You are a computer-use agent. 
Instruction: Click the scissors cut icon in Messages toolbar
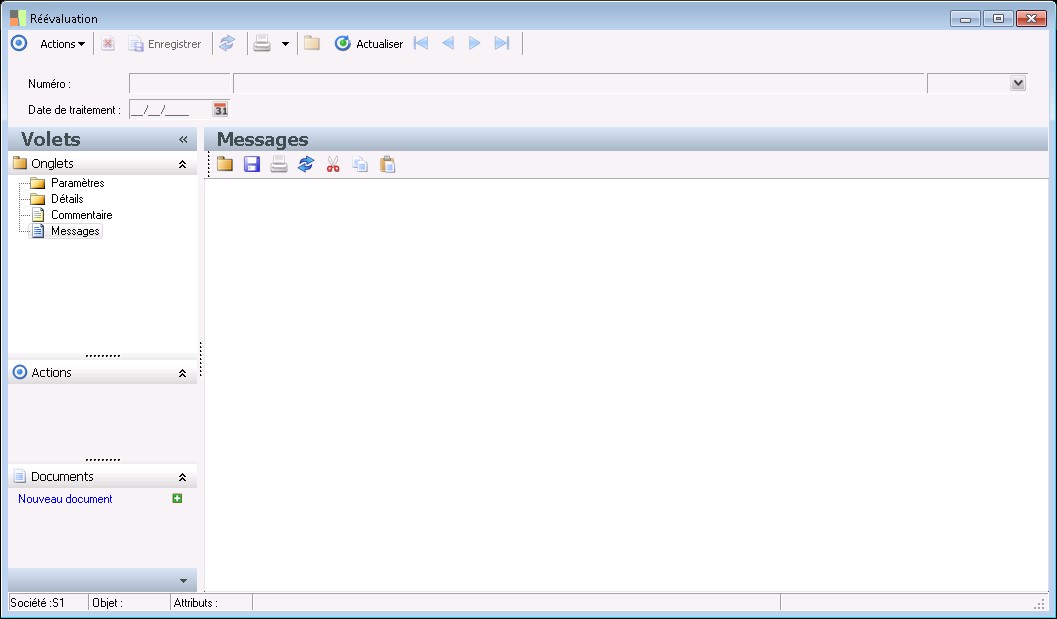[x=333, y=164]
